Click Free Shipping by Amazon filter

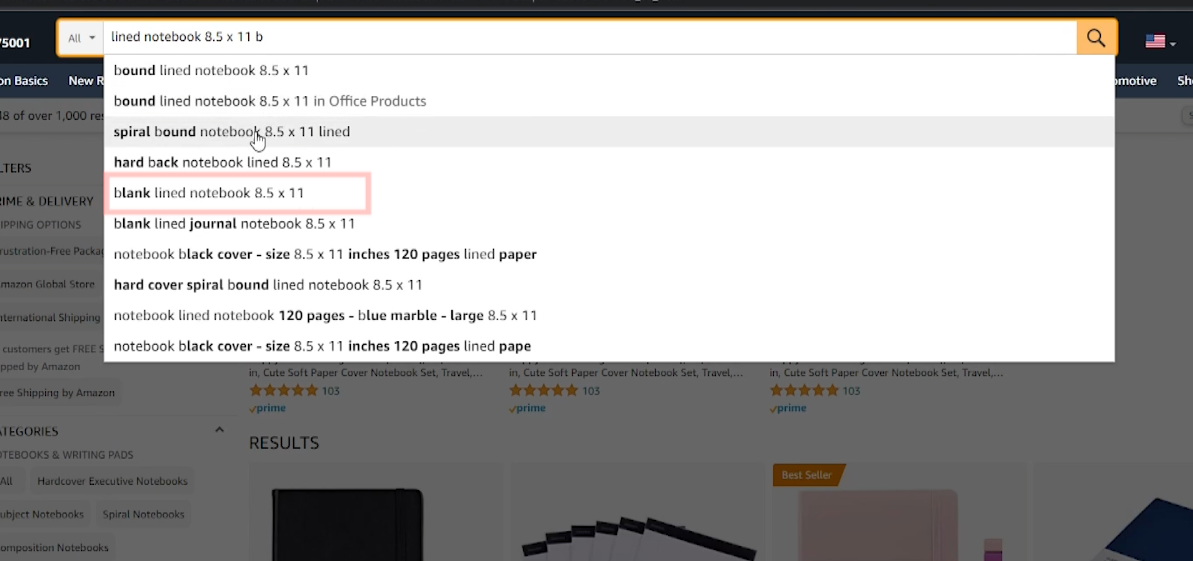[58, 393]
